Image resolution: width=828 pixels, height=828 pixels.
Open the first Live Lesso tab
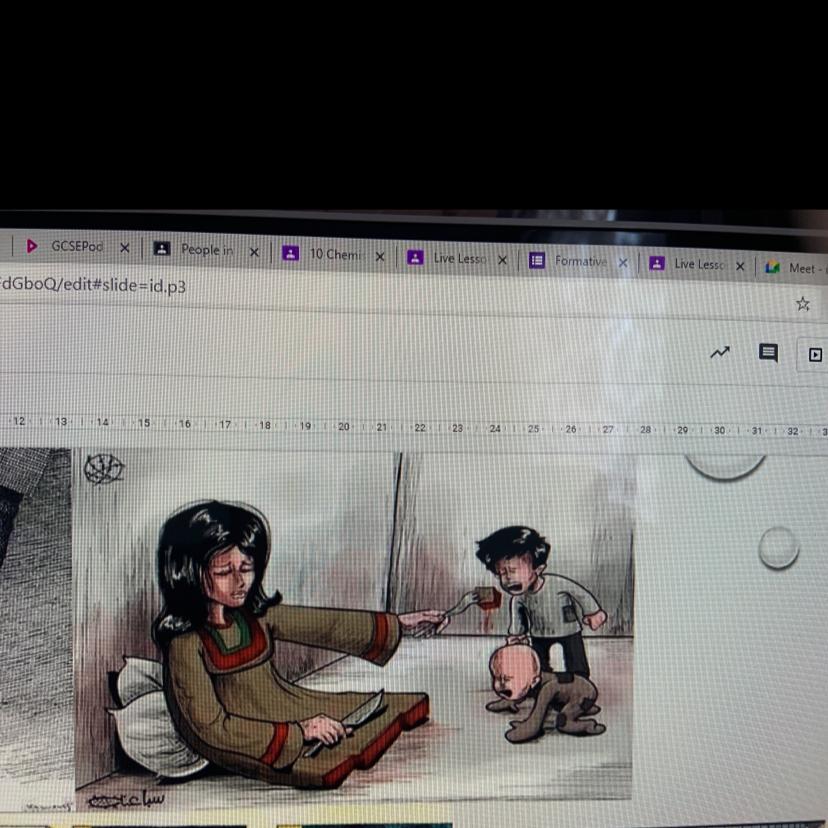[459, 258]
